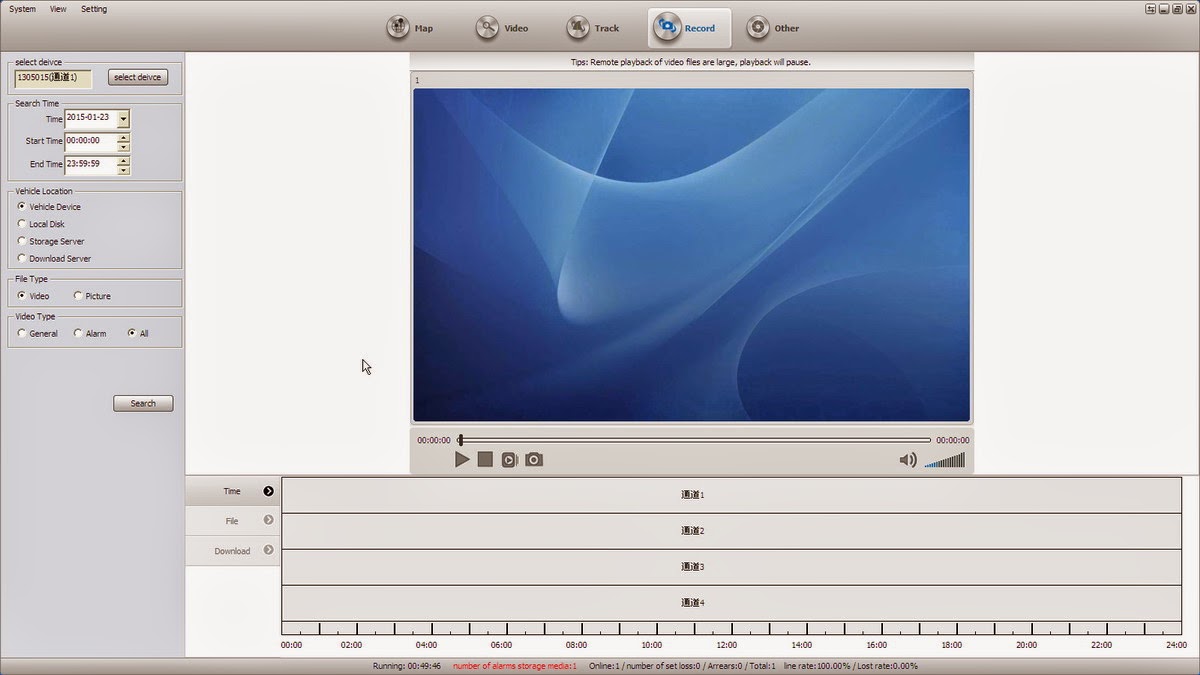Click the video preview window 1
This screenshot has height=675, width=1200.
point(691,255)
